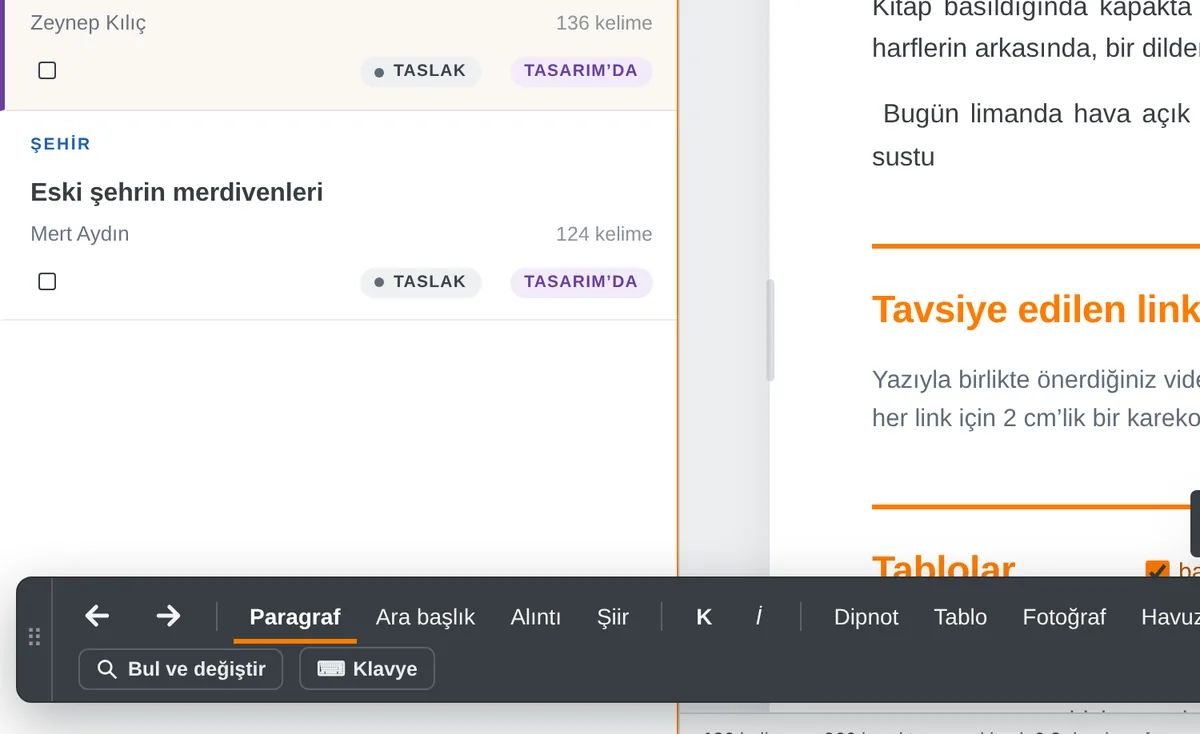Insert a Dipnot footnote
Image resolution: width=1200 pixels, height=734 pixels.
pyautogui.click(x=866, y=617)
